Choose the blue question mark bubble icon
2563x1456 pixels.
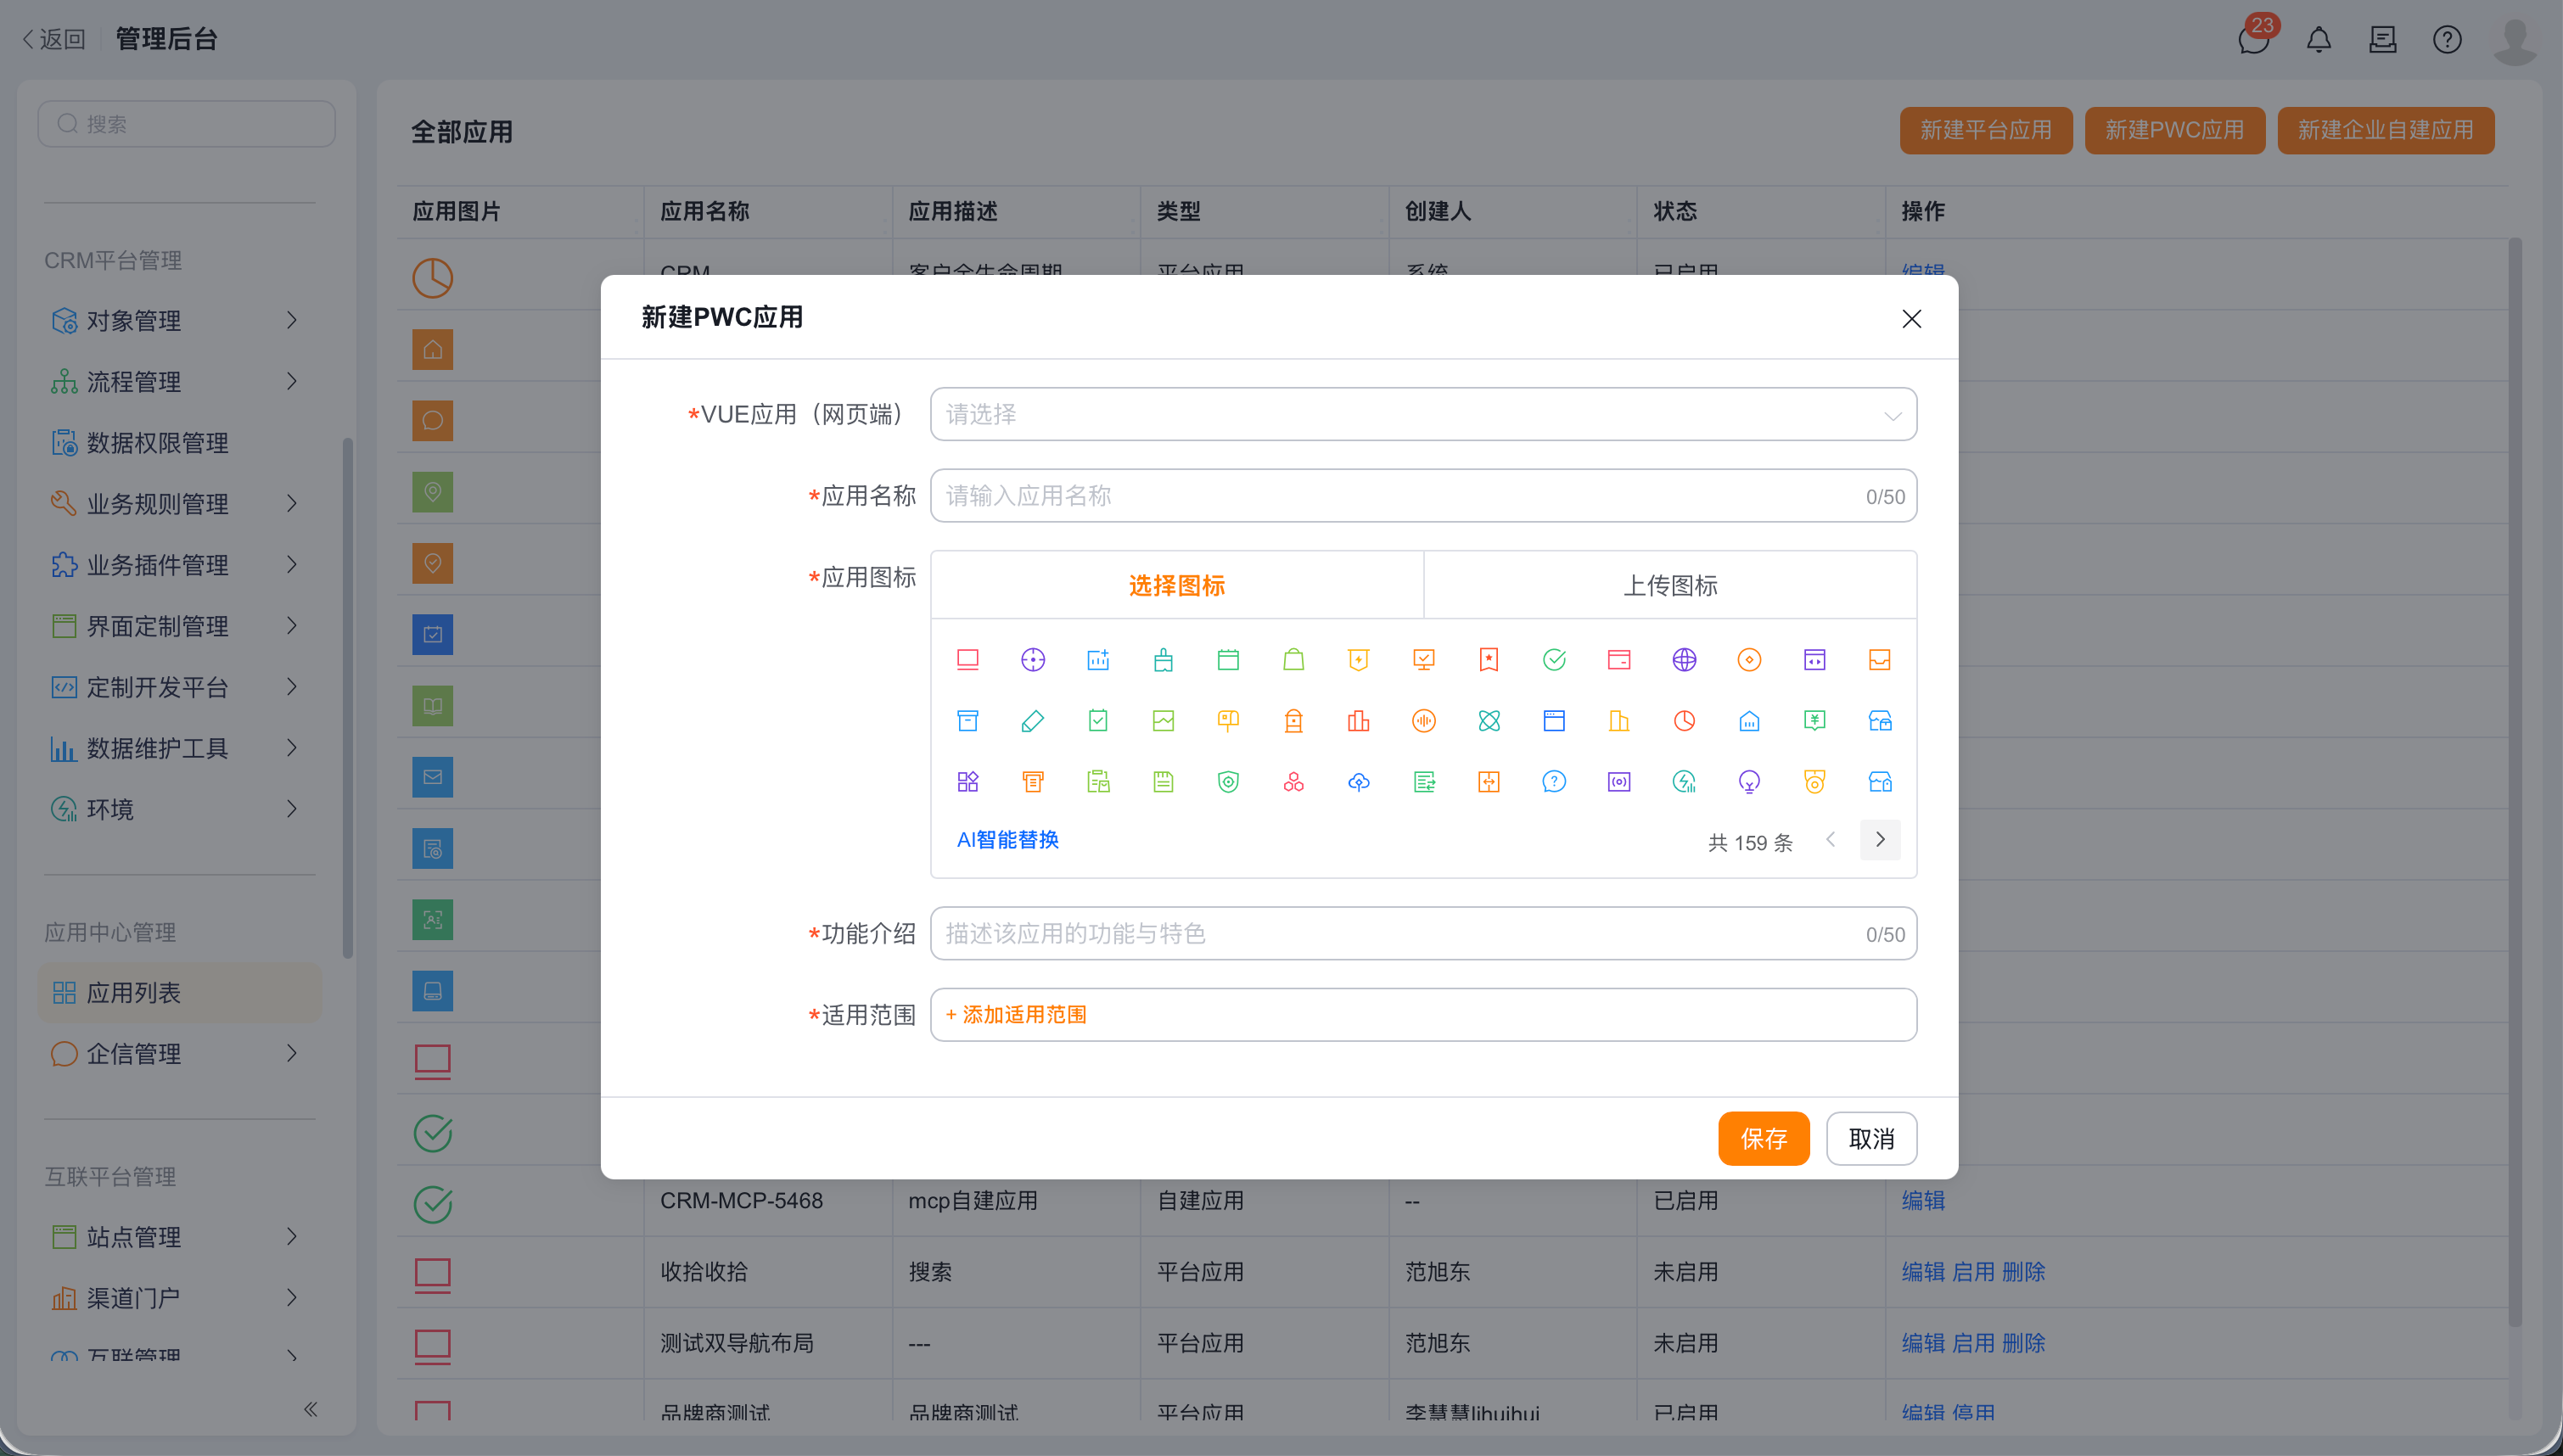[x=1554, y=782]
